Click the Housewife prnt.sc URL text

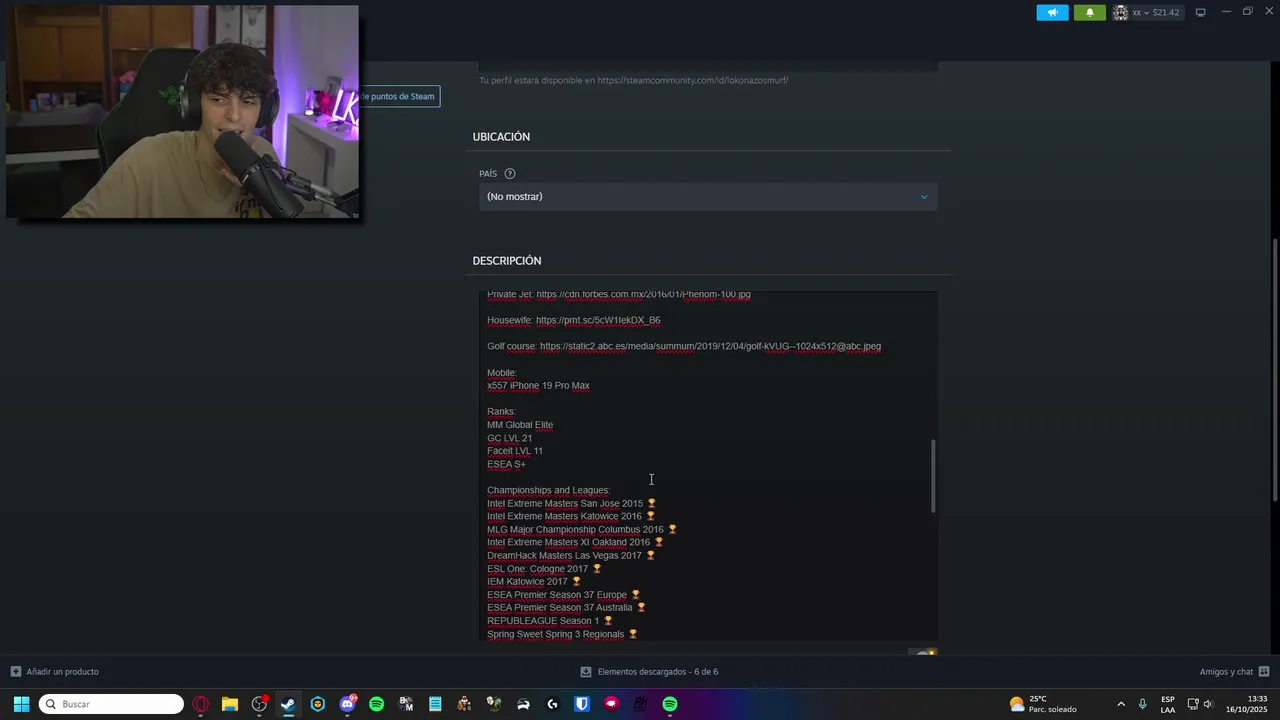[x=598, y=321]
